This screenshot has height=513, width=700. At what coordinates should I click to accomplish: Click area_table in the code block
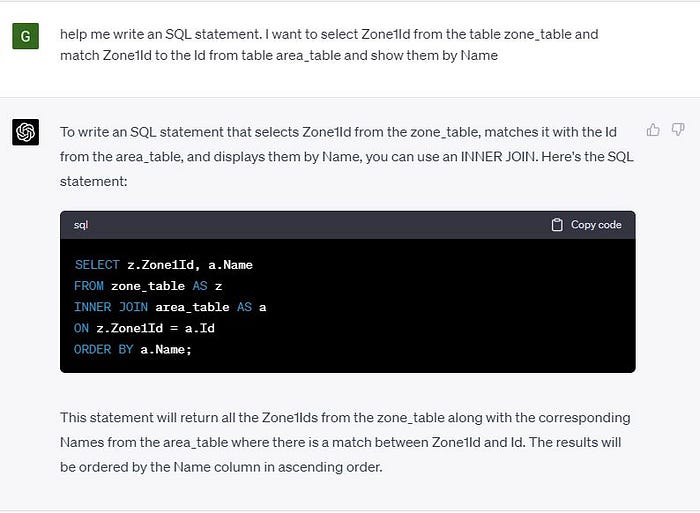[x=192, y=307]
